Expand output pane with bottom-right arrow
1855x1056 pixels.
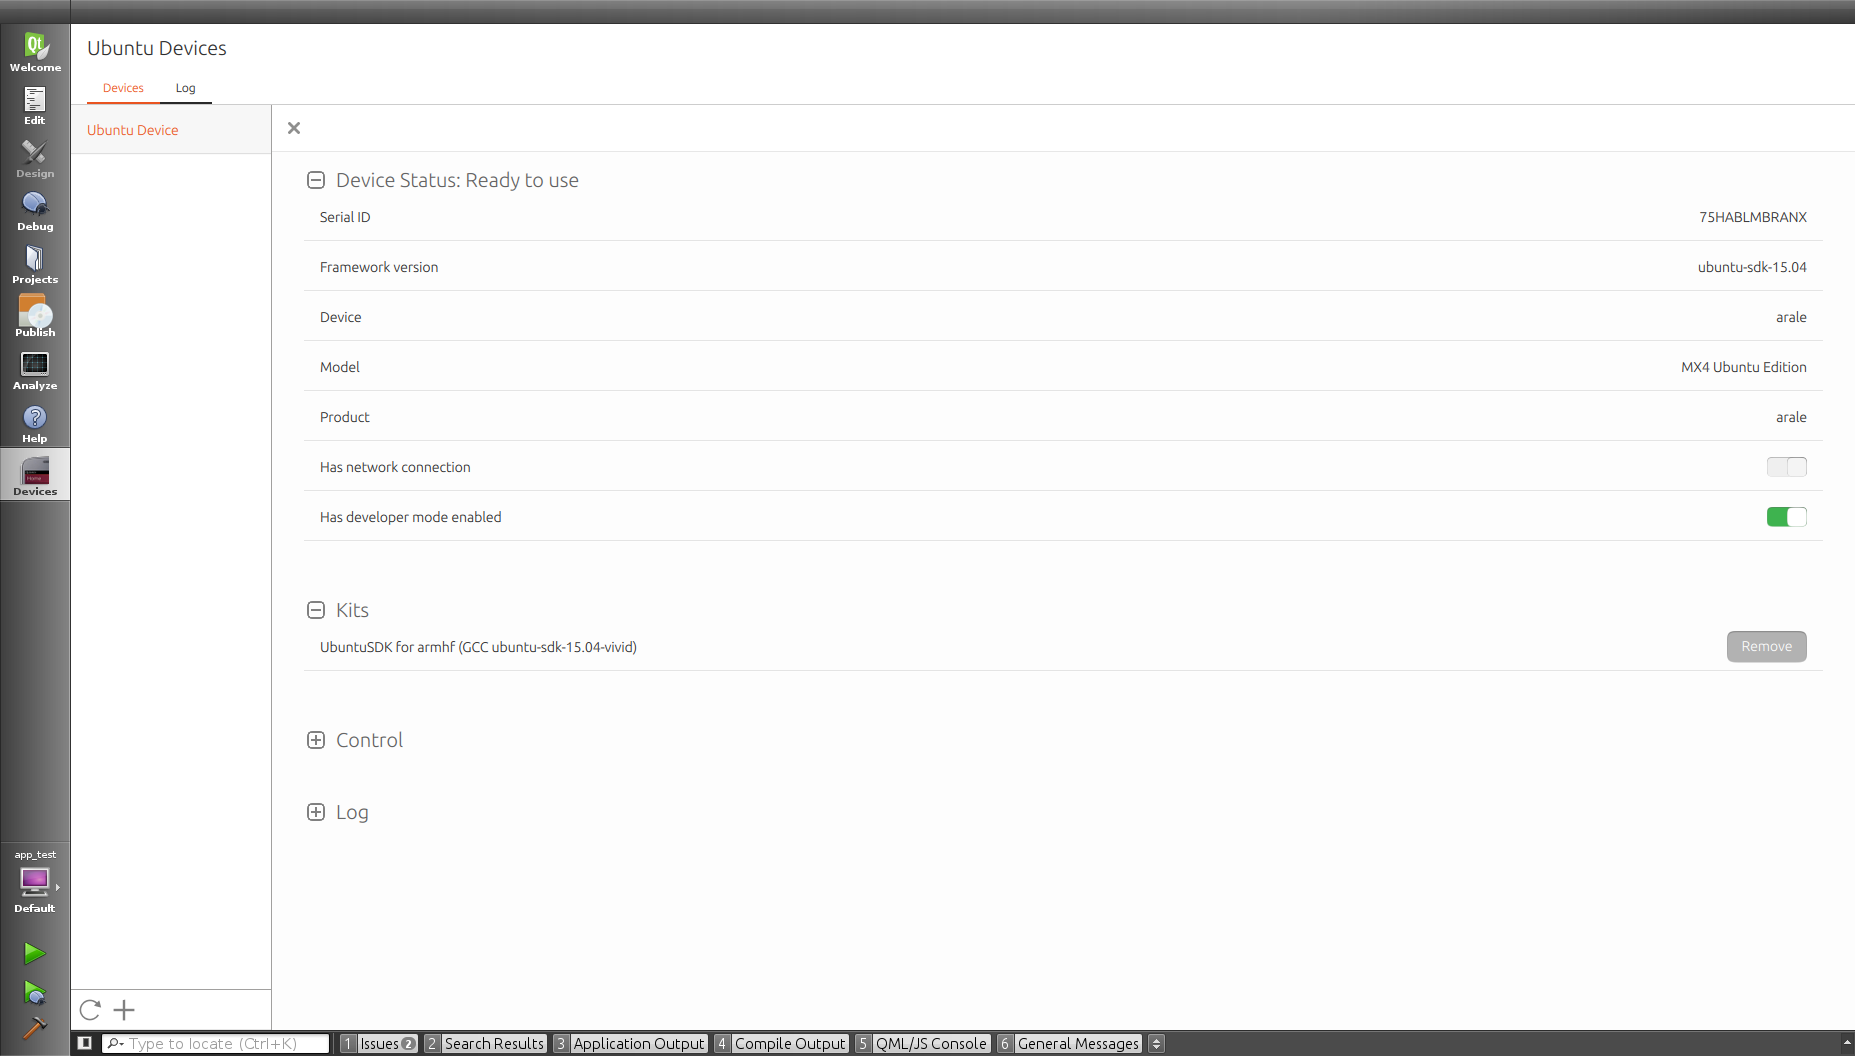pyautogui.click(x=1847, y=1043)
